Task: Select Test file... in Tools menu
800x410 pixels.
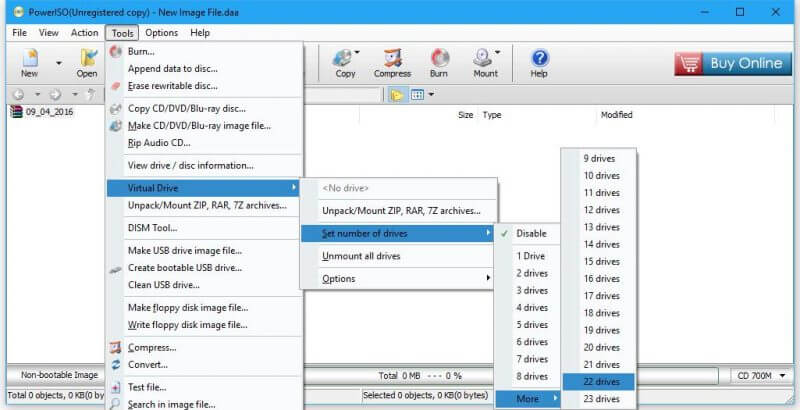Action: [x=205, y=387]
